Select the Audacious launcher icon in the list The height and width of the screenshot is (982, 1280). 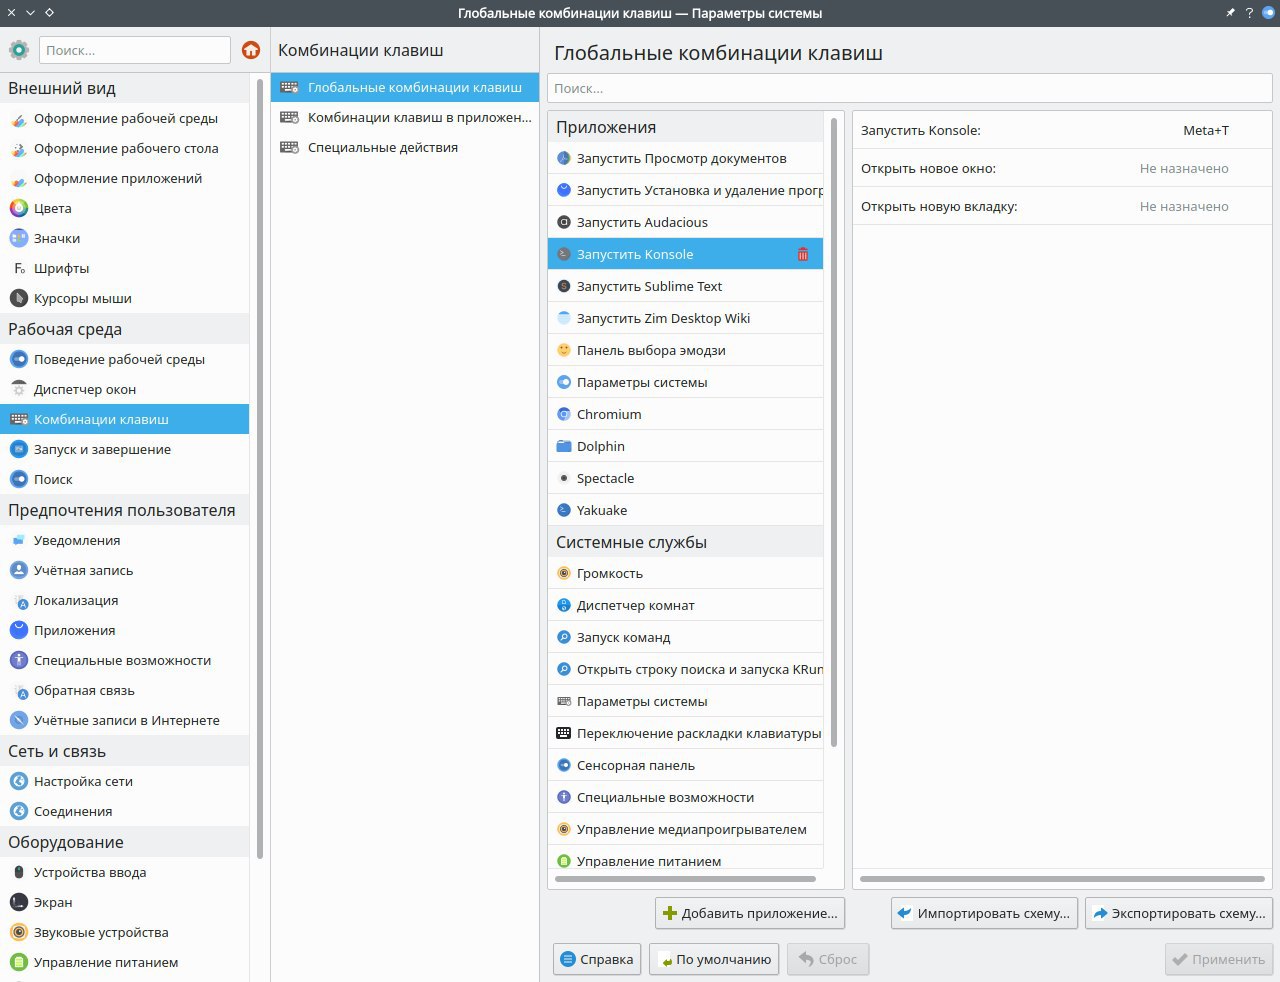[564, 222]
